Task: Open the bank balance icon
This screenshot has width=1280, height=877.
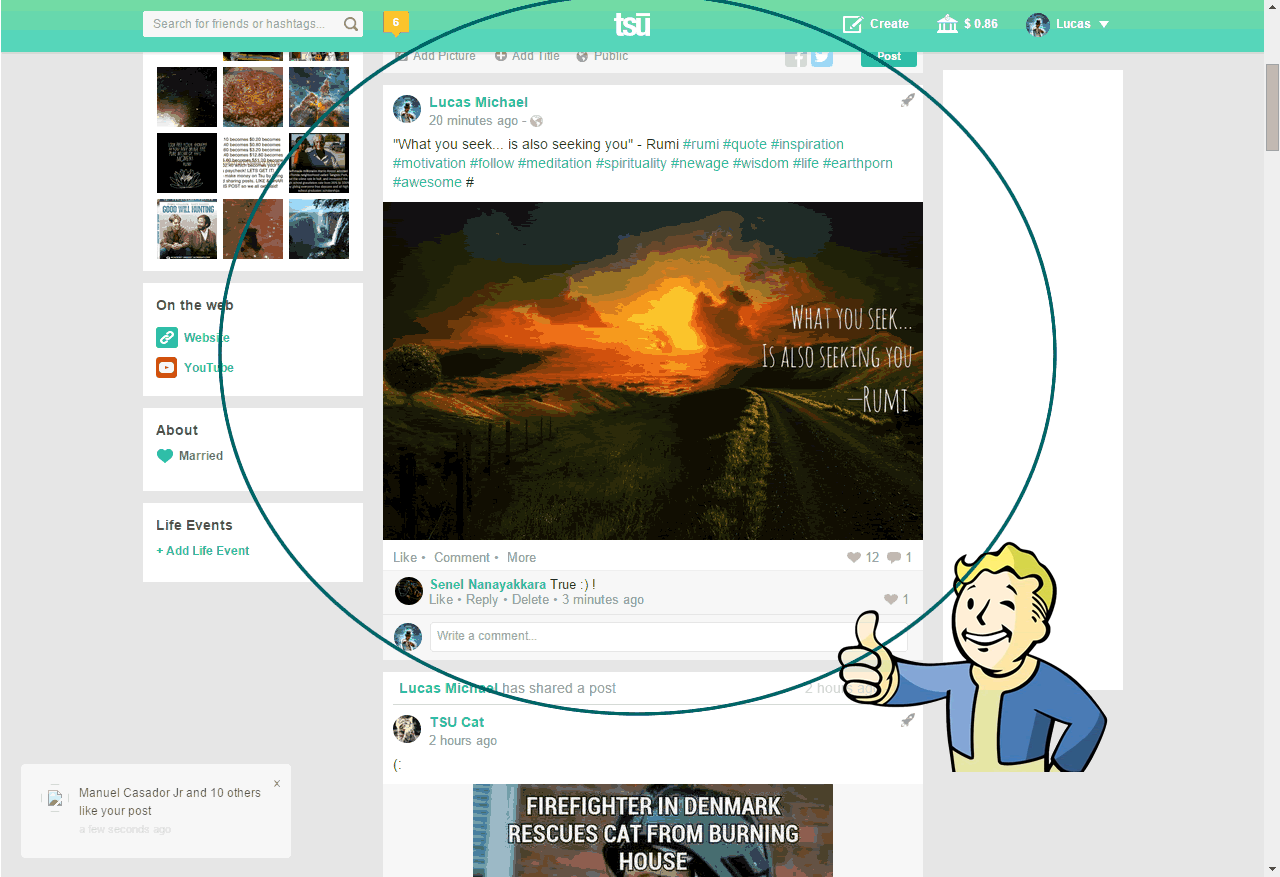Action: tap(947, 24)
